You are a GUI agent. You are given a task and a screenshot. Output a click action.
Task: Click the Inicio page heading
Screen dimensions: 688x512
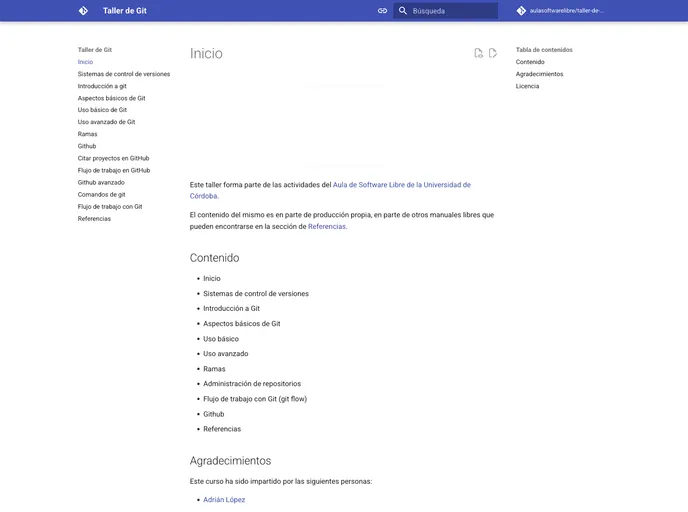point(206,53)
